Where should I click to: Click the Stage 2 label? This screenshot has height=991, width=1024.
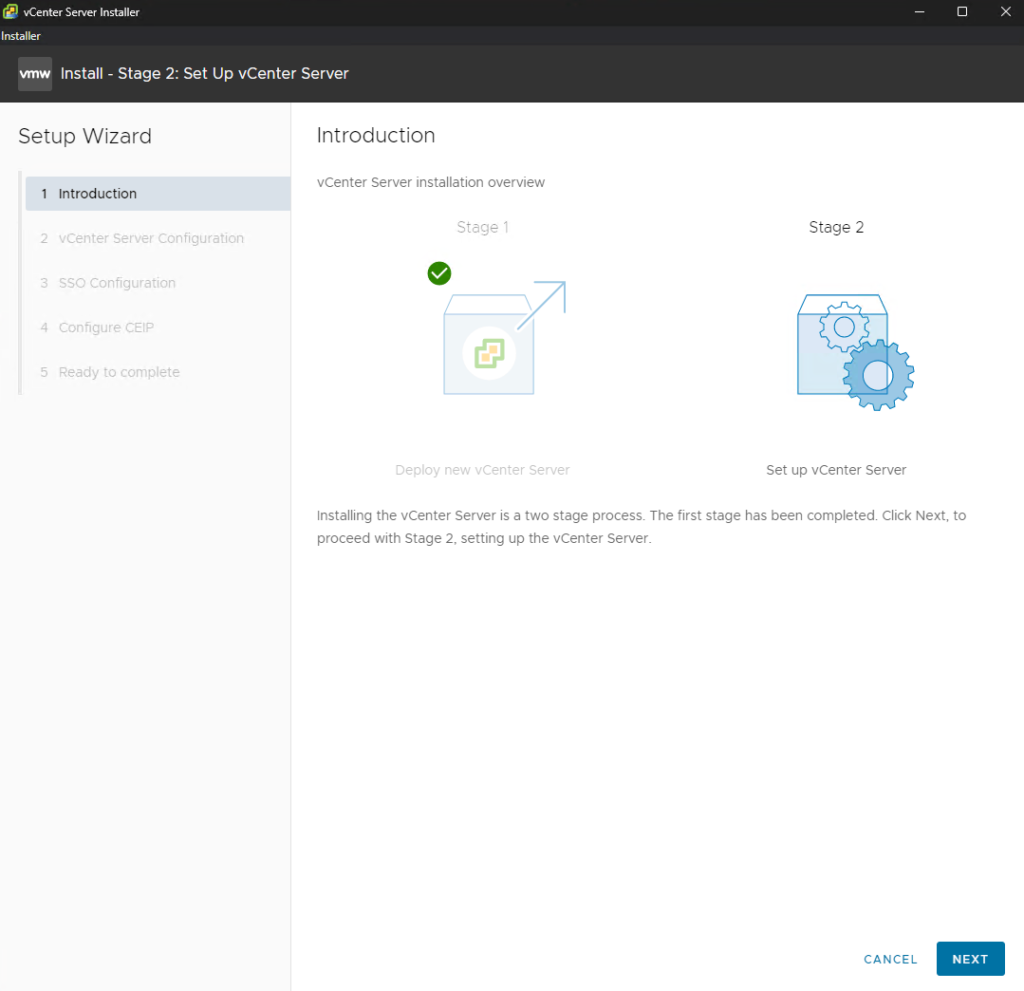pyautogui.click(x=836, y=227)
